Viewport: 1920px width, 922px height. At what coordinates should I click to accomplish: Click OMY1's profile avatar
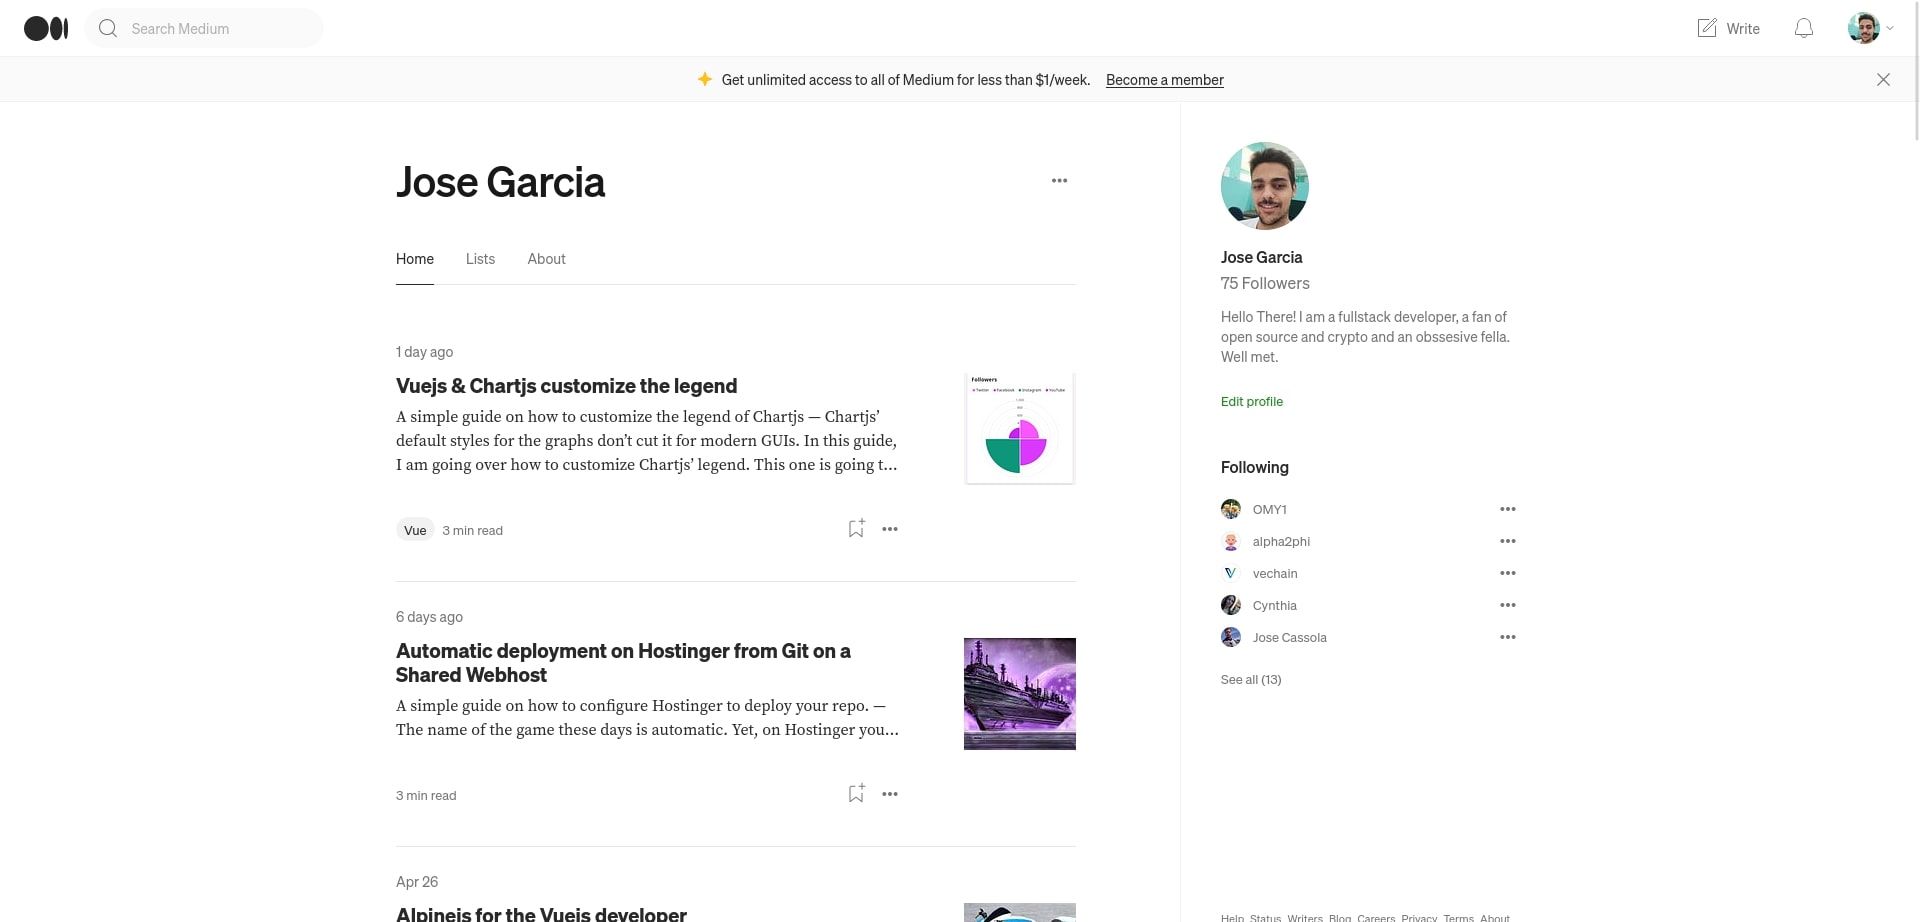[x=1231, y=509]
